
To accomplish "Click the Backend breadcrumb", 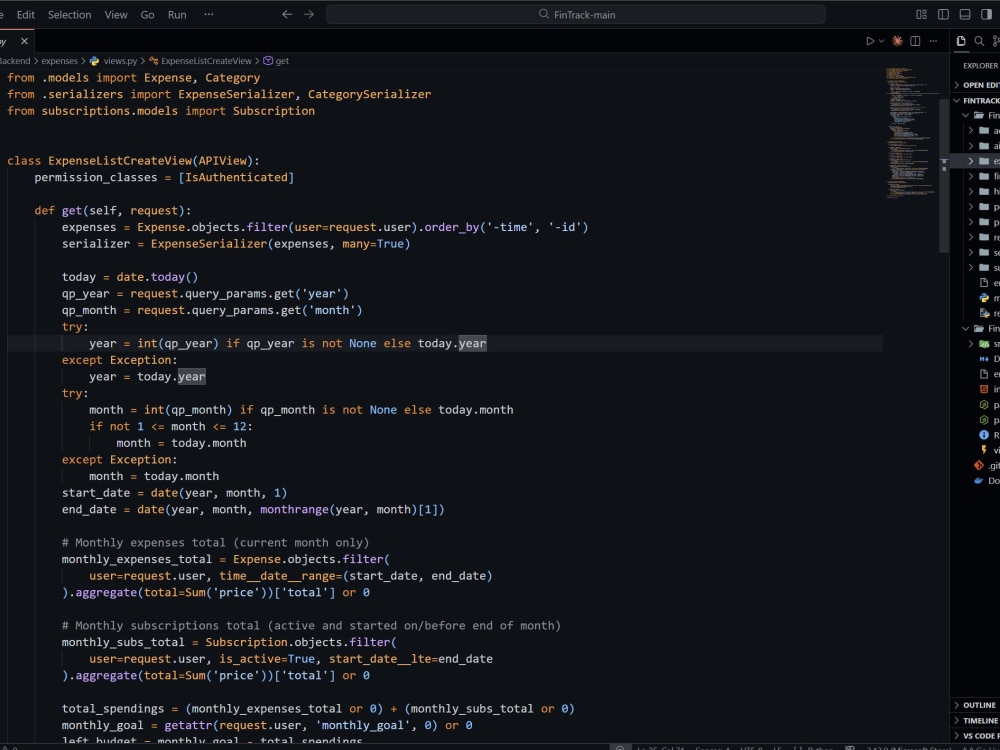I will (x=15, y=61).
